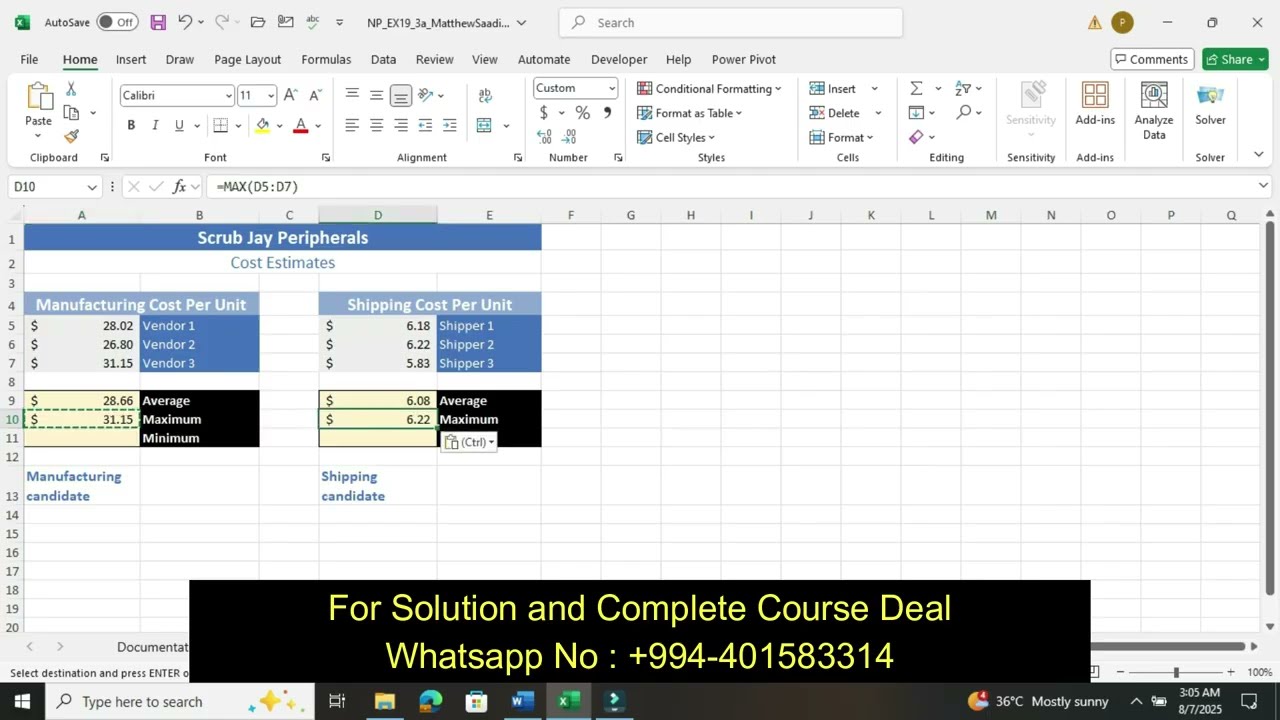Switch to the Page Layout tab
This screenshot has width=1280, height=720.
(x=247, y=59)
